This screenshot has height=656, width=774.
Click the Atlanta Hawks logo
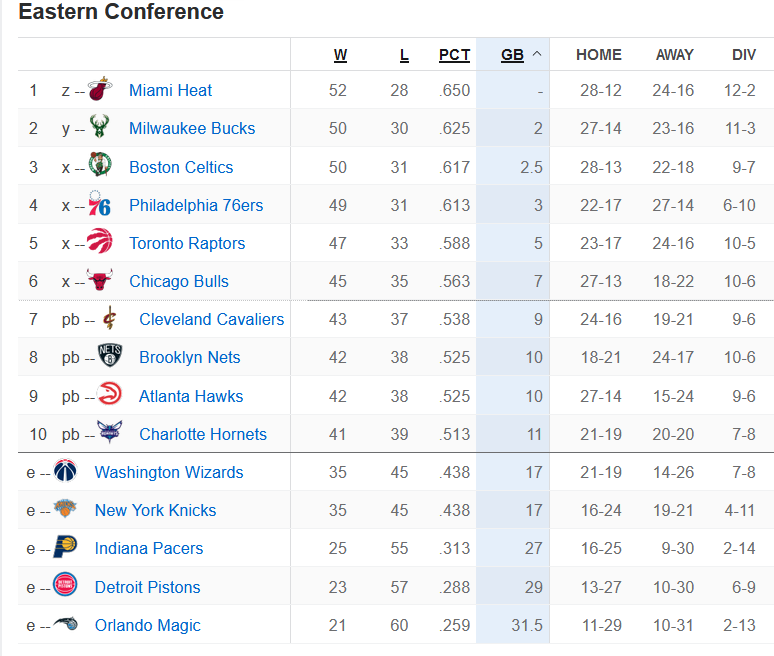click(x=110, y=394)
